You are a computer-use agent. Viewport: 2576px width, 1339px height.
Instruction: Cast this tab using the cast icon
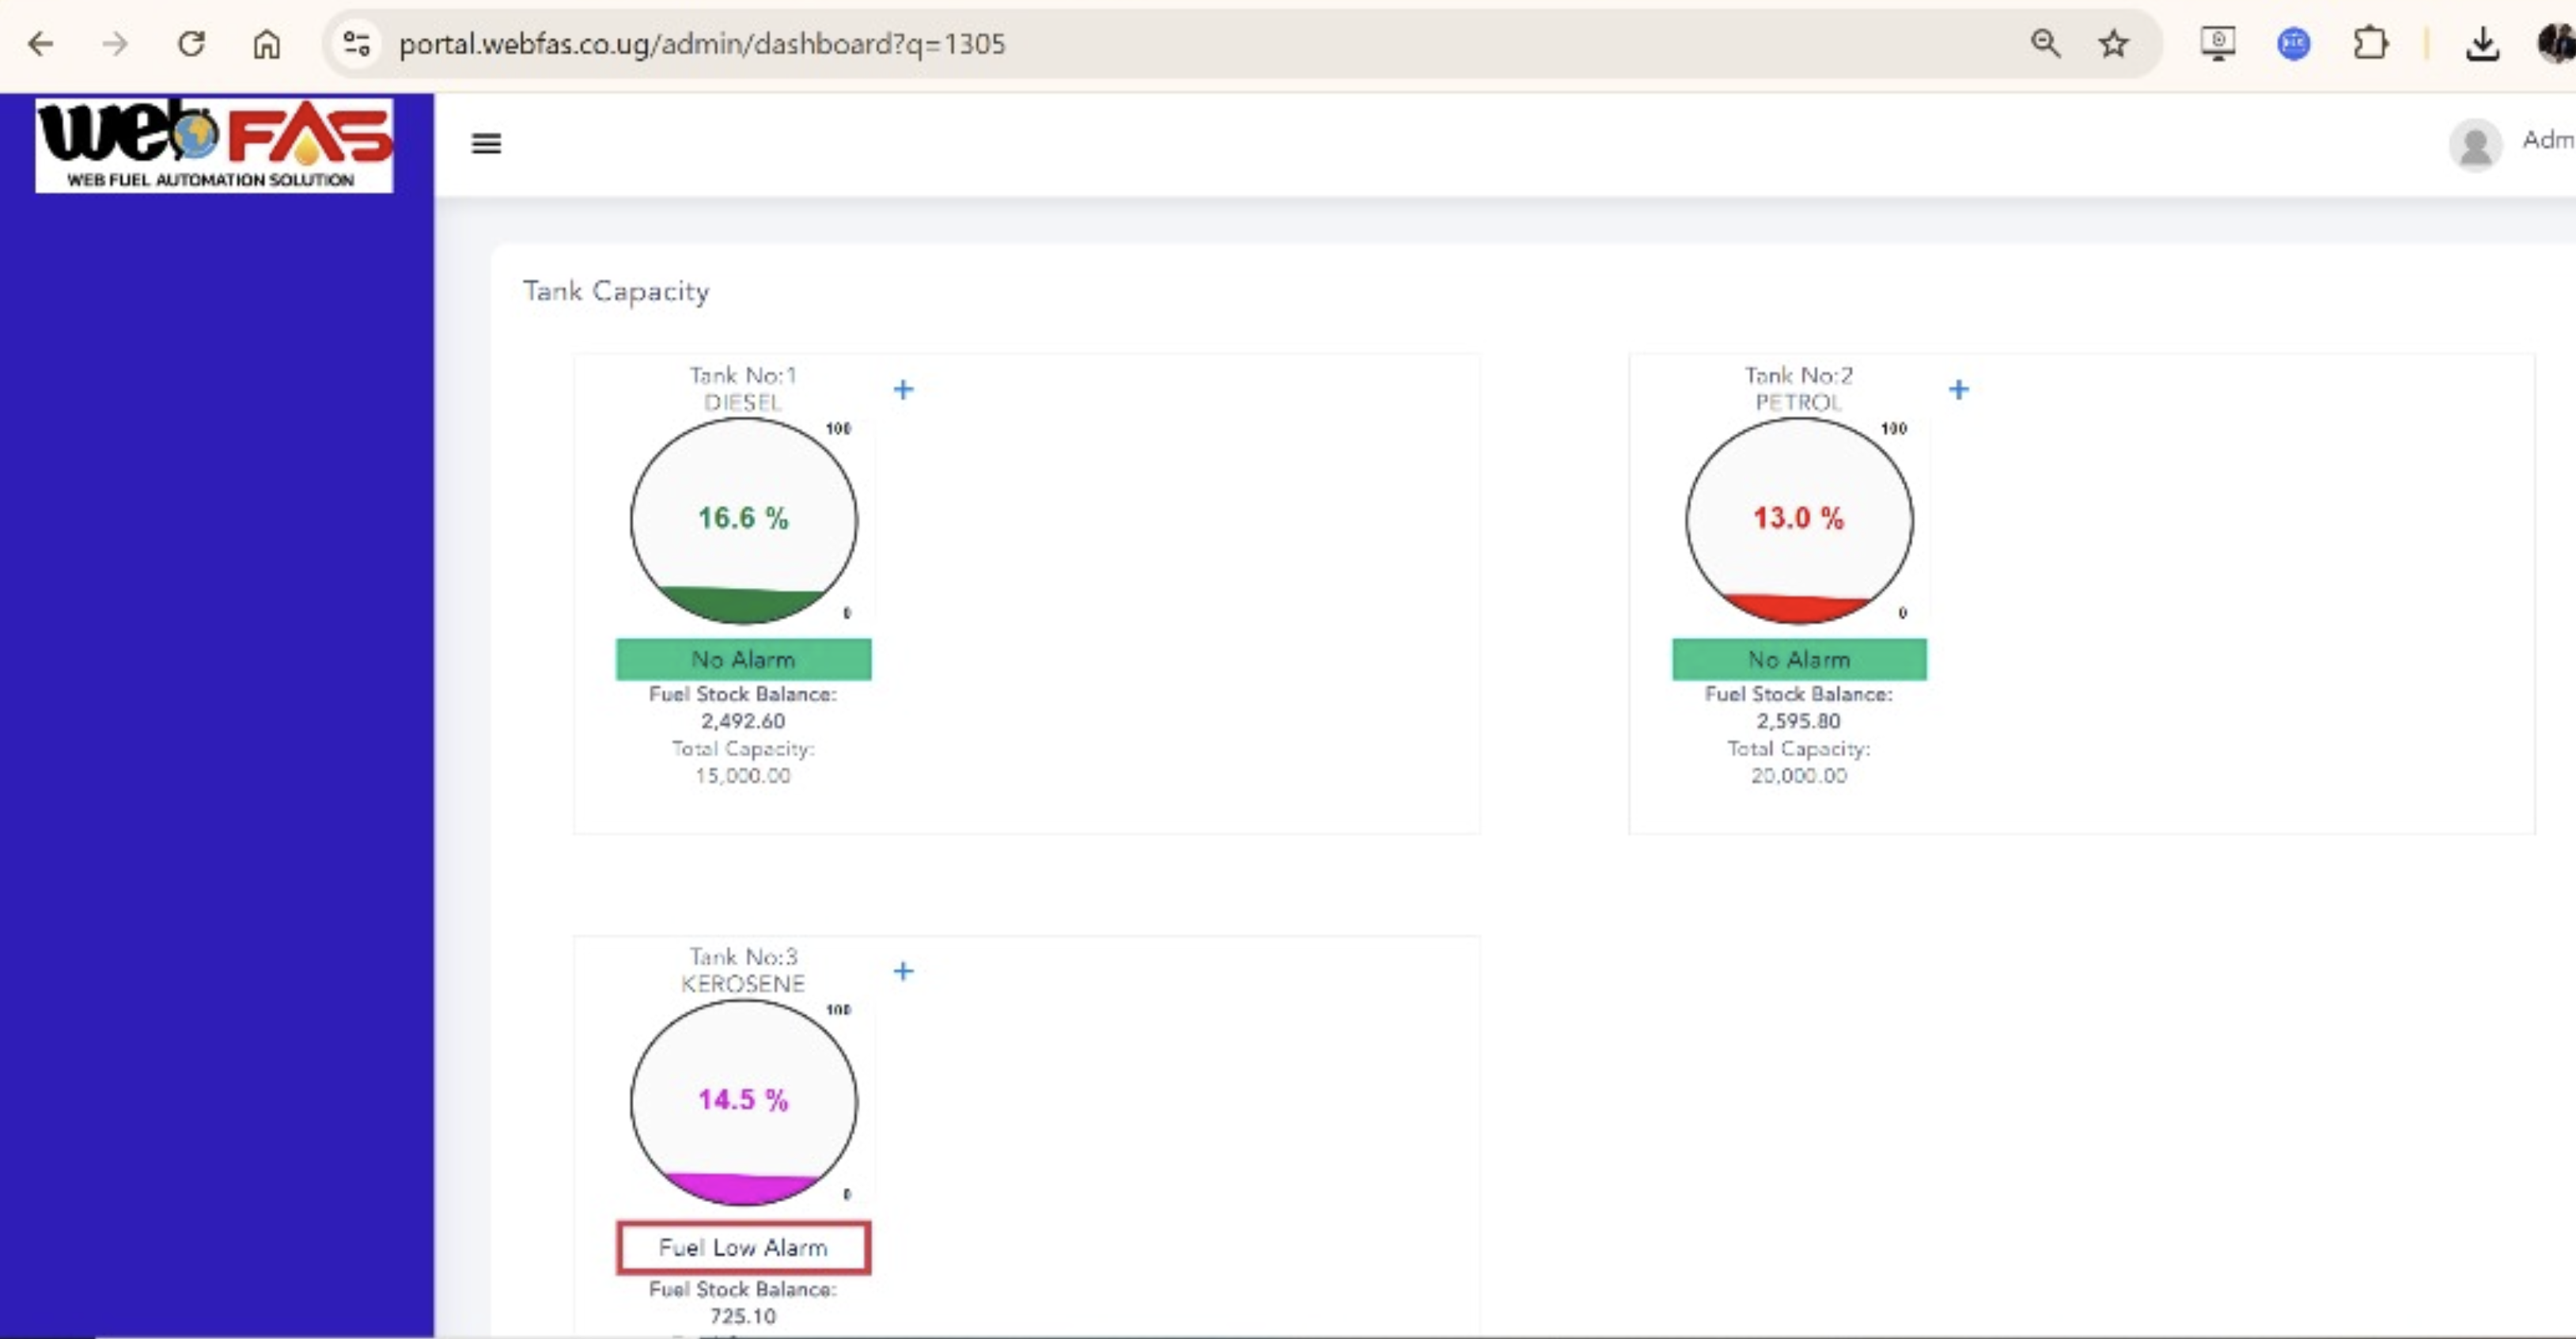2217,43
